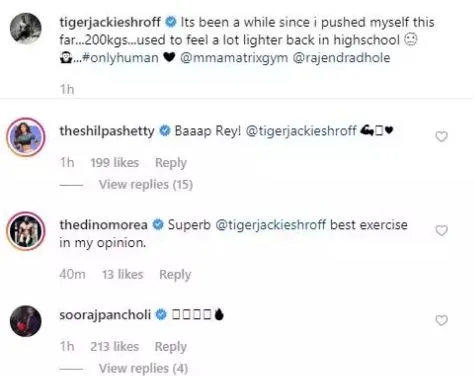
Task: Like thedinomorea's comment with heart icon
Action: pyautogui.click(x=441, y=230)
